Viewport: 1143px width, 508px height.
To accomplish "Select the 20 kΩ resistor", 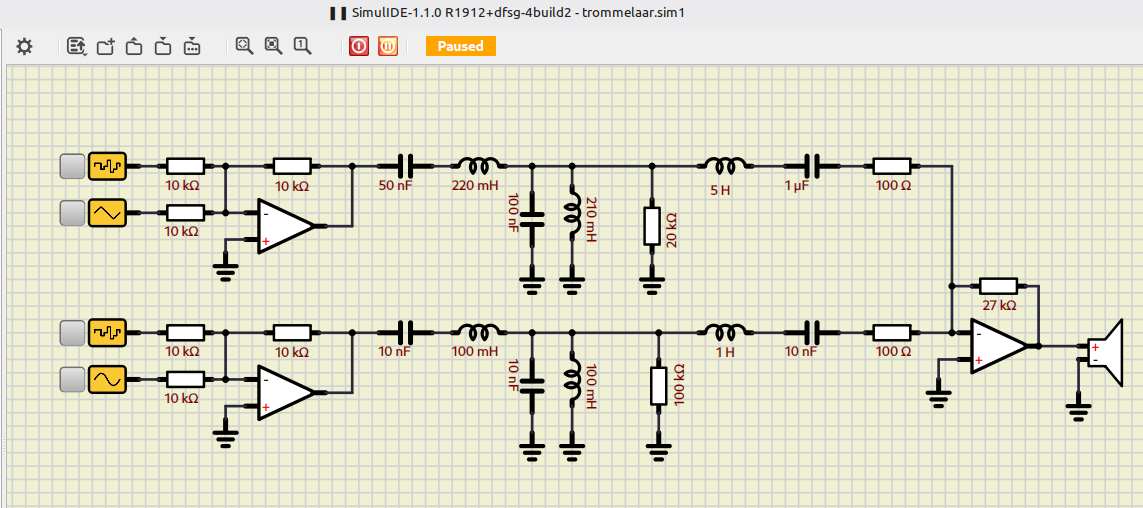I will (x=652, y=225).
